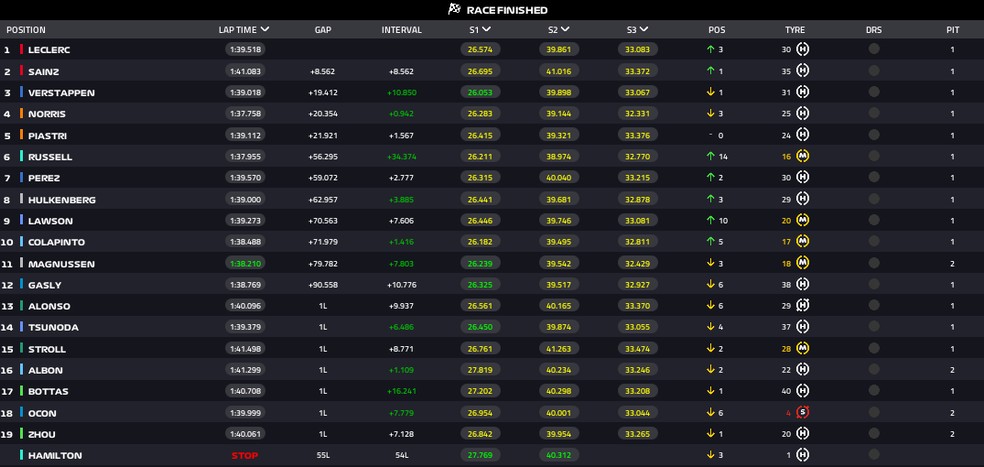Viewport: 984px width, 467px height.
Task: Click Norris's S3 time 32.331
Action: pos(638,114)
